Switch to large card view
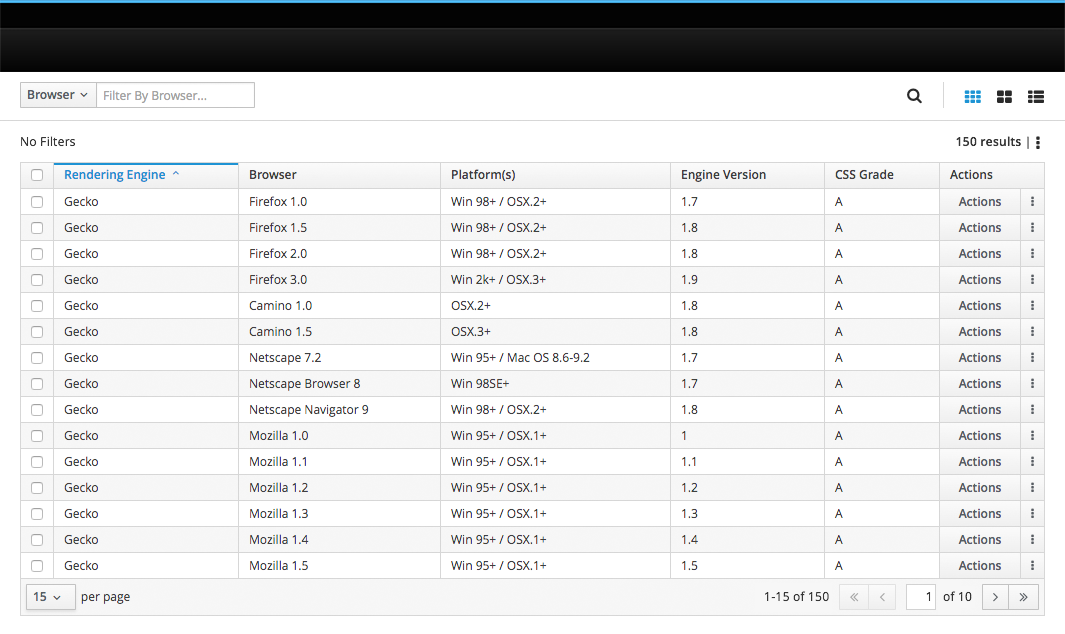The height and width of the screenshot is (634, 1065). tap(1004, 96)
